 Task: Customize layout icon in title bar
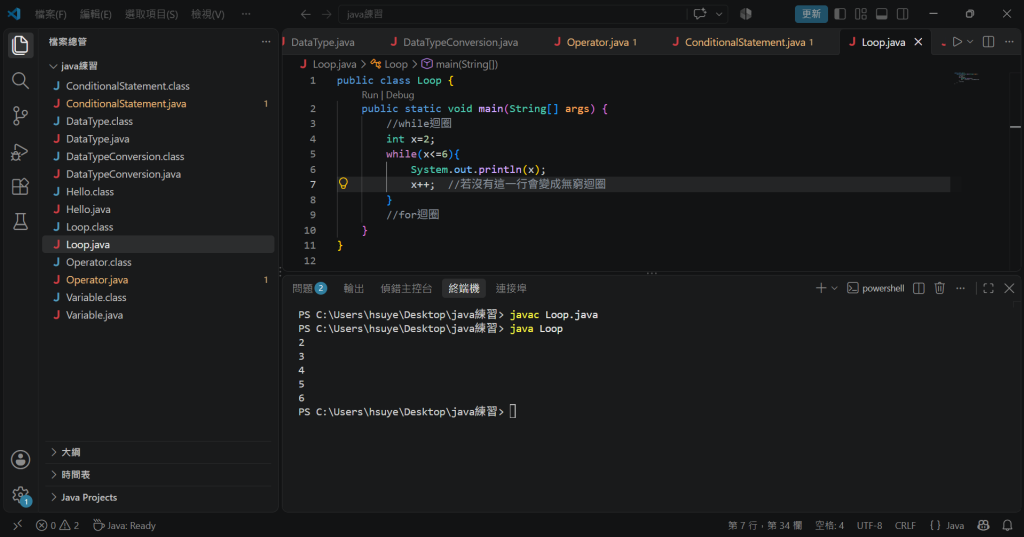tap(861, 14)
